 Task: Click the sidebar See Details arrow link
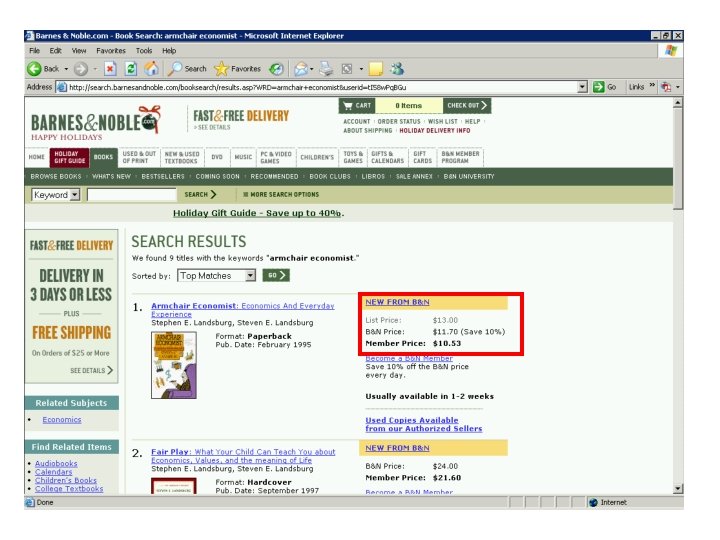[x=91, y=370]
